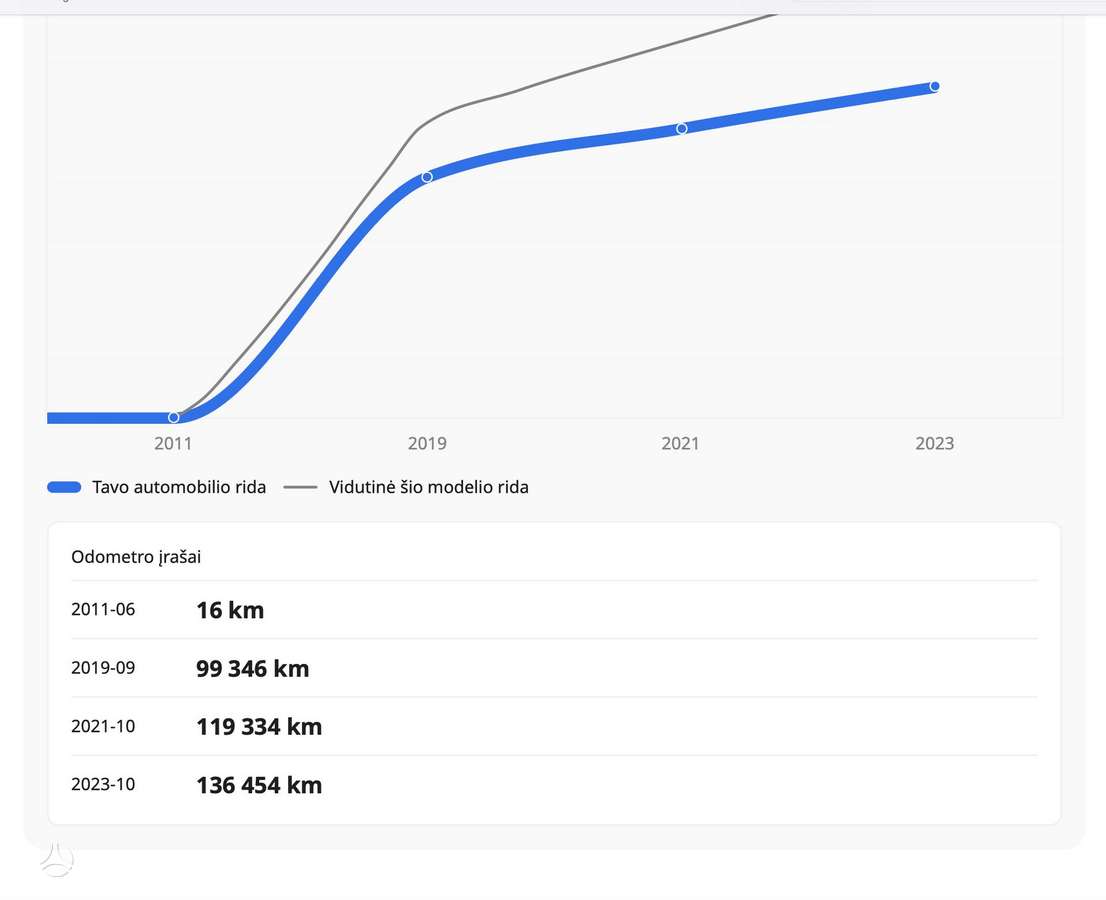Click the 2019 data point on blue line

427,177
